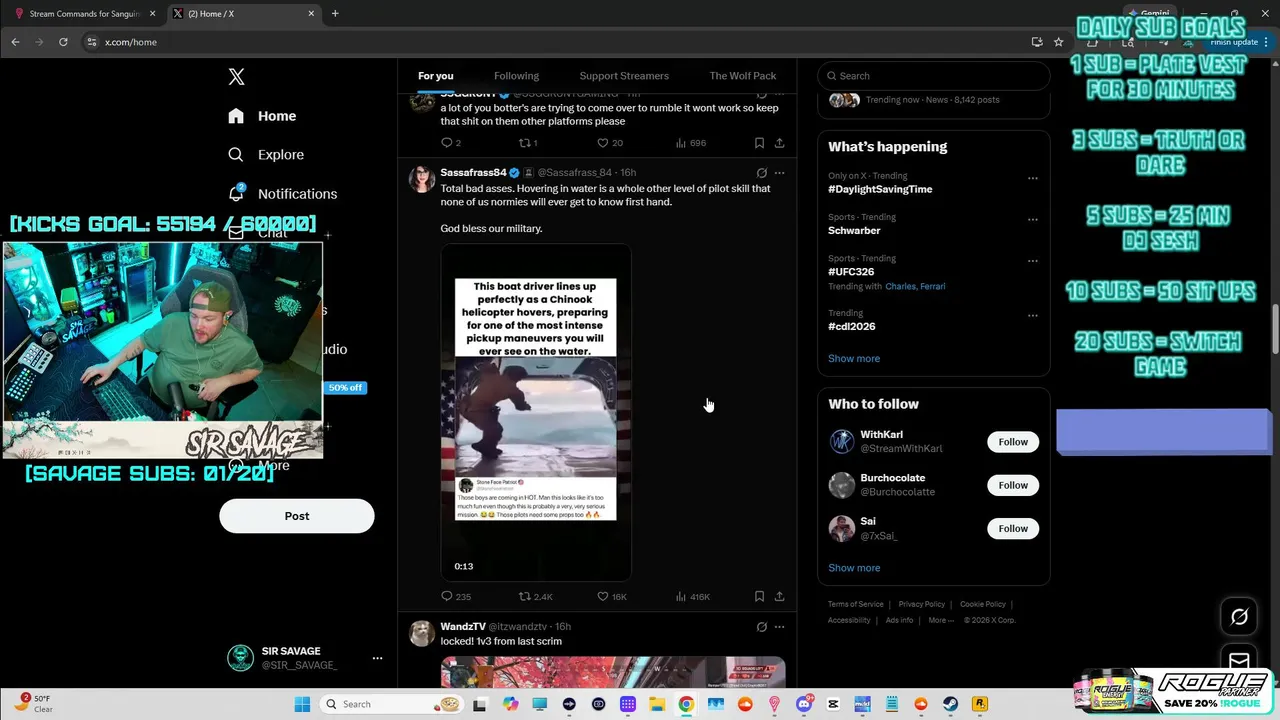Open more options for #UFC326 trend
The width and height of the screenshot is (1280, 720).
(x=1033, y=261)
